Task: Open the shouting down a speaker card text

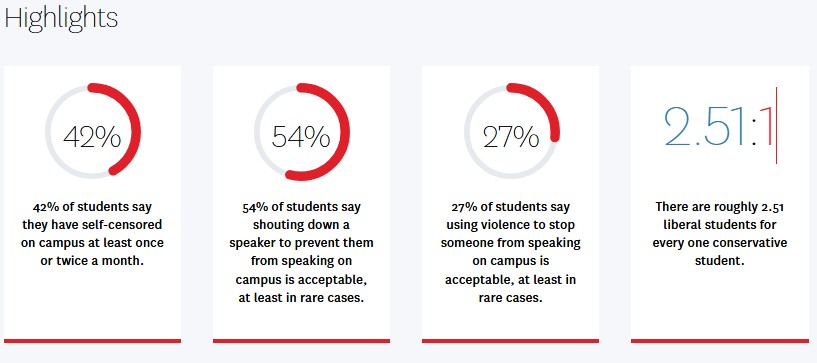Action: (x=302, y=253)
